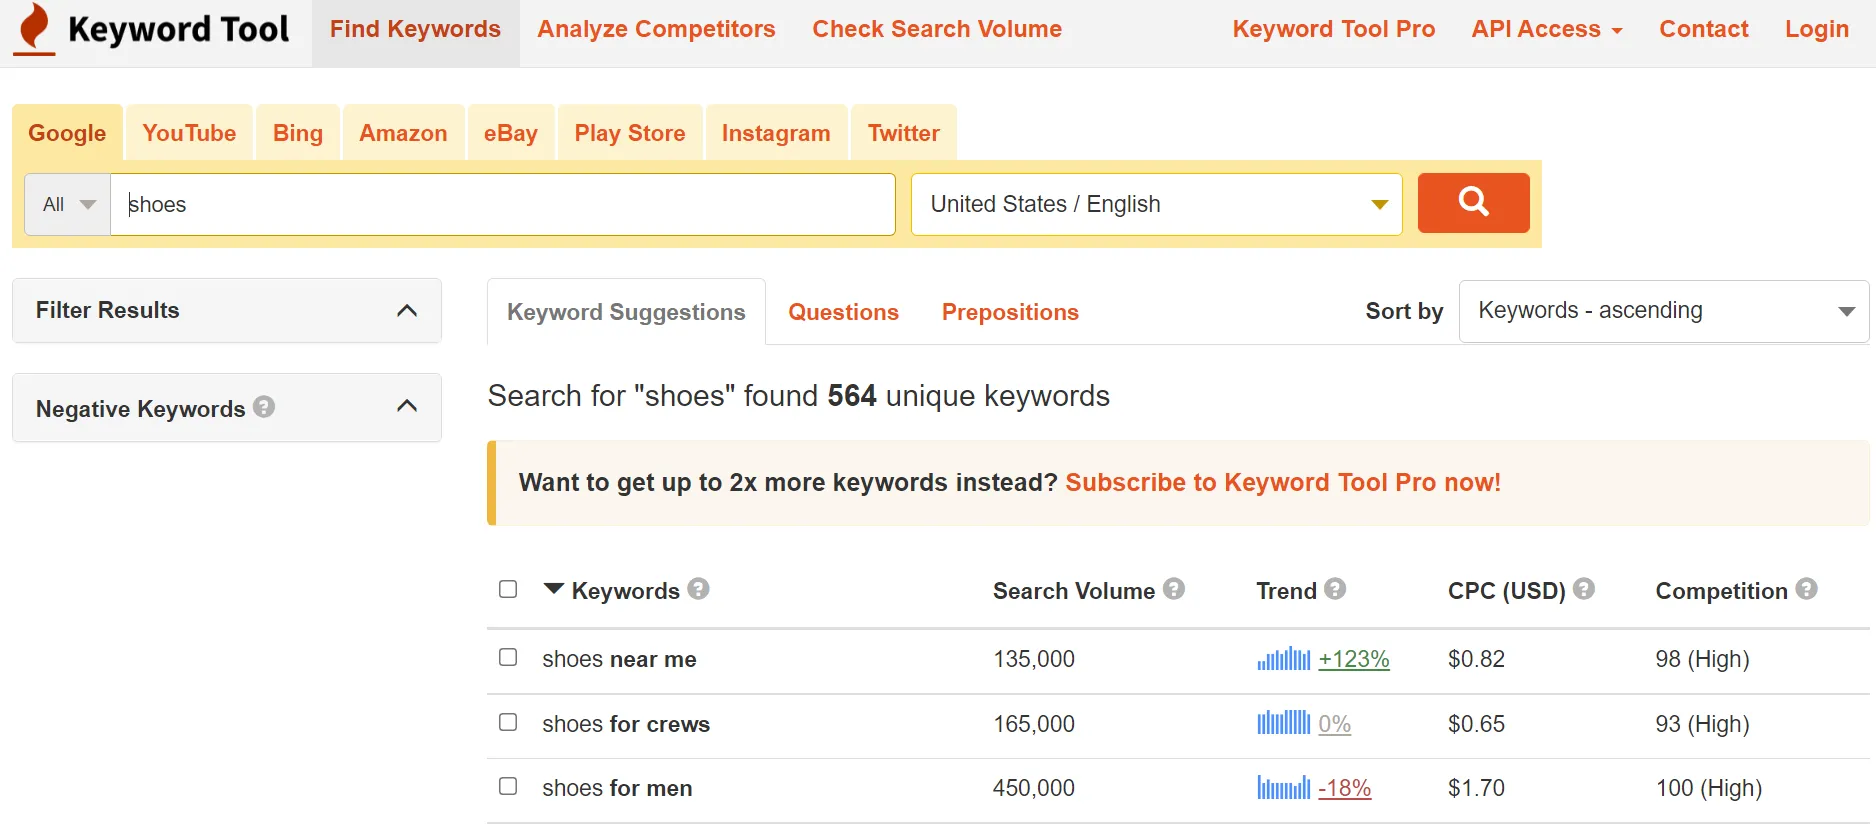The height and width of the screenshot is (824, 1876).
Task: Click the Competition column help icon
Action: coord(1806,589)
